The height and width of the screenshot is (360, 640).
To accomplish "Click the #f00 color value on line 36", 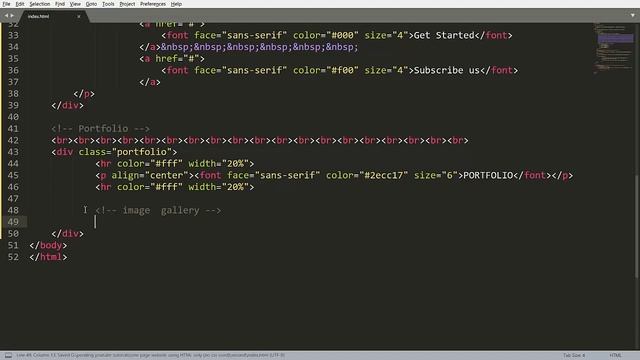I will (x=342, y=70).
